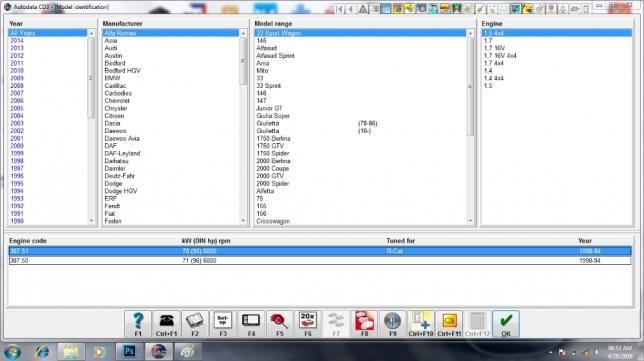Image resolution: width=644 pixels, height=361 pixels.
Task: Click the first-record arrow in top toolbar
Action: click(x=339, y=9)
